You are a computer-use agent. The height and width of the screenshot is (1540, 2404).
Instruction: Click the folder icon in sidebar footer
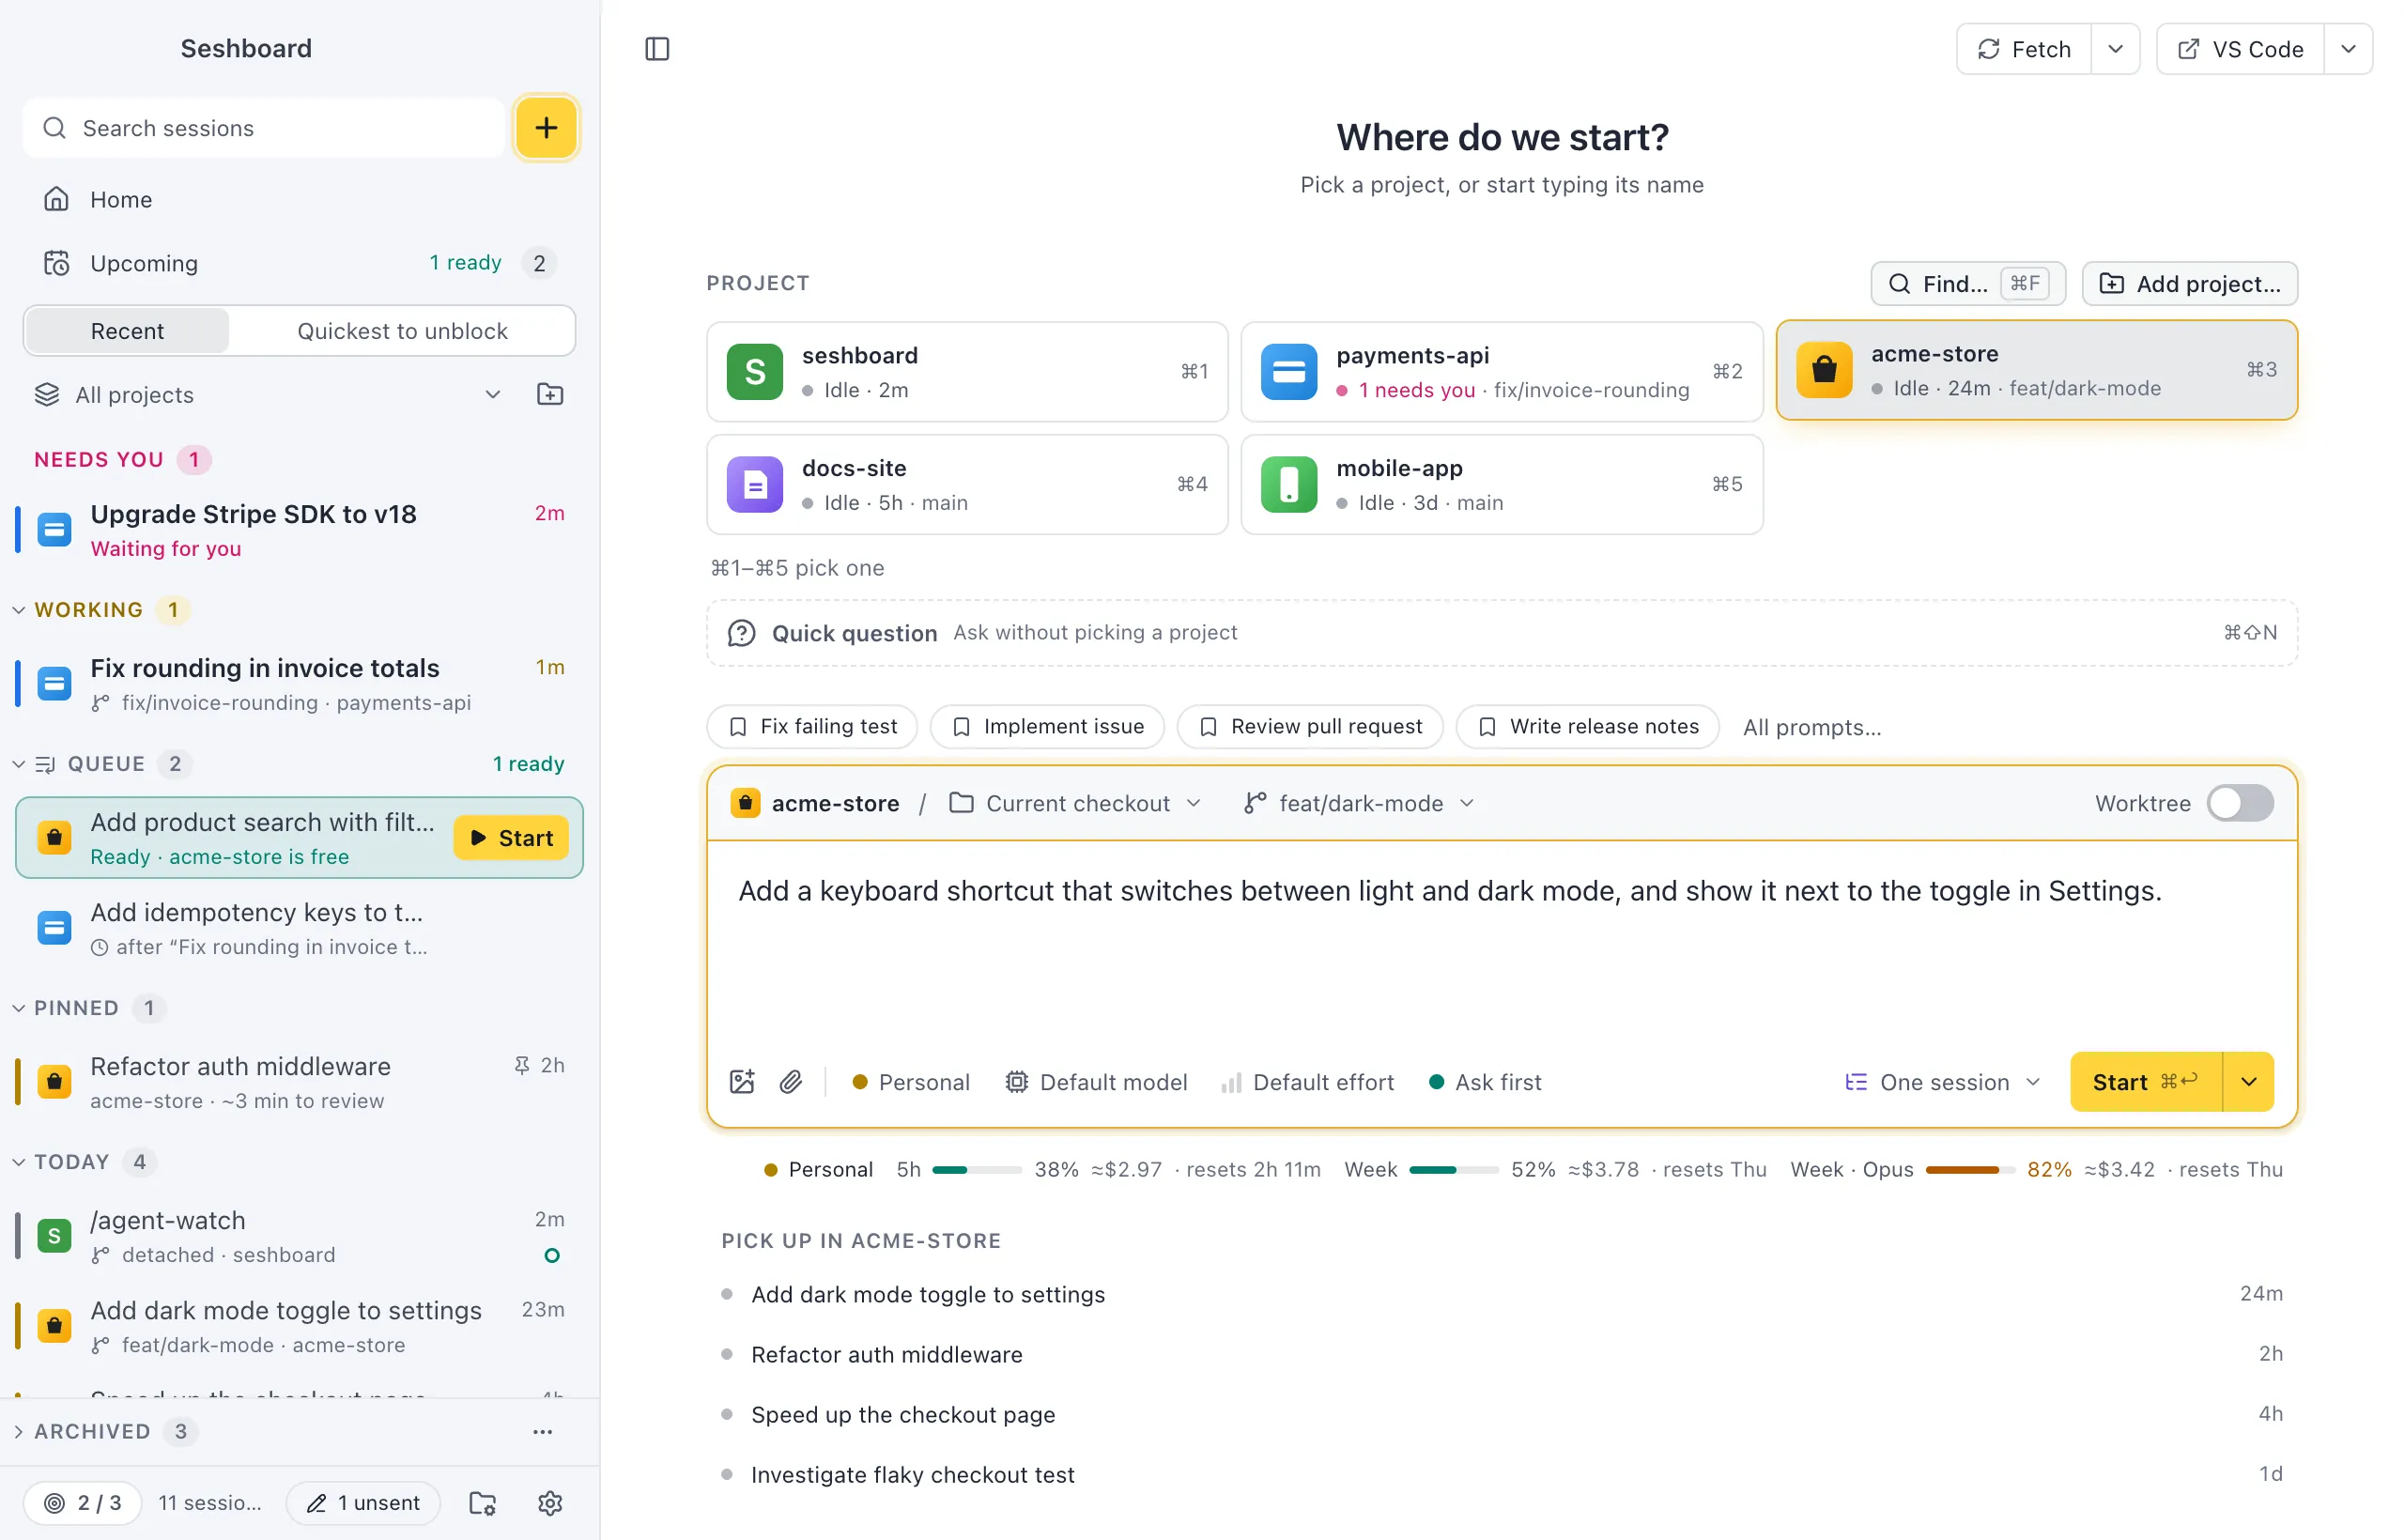pyautogui.click(x=483, y=1503)
